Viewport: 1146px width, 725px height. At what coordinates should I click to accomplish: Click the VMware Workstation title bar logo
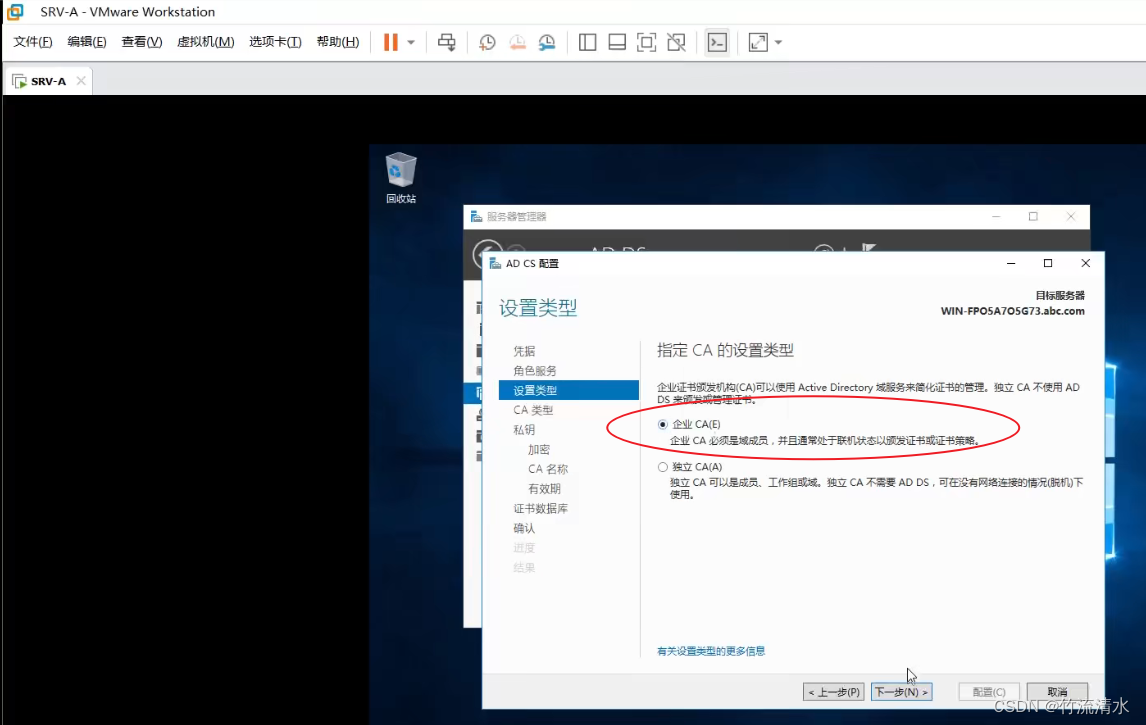15,12
